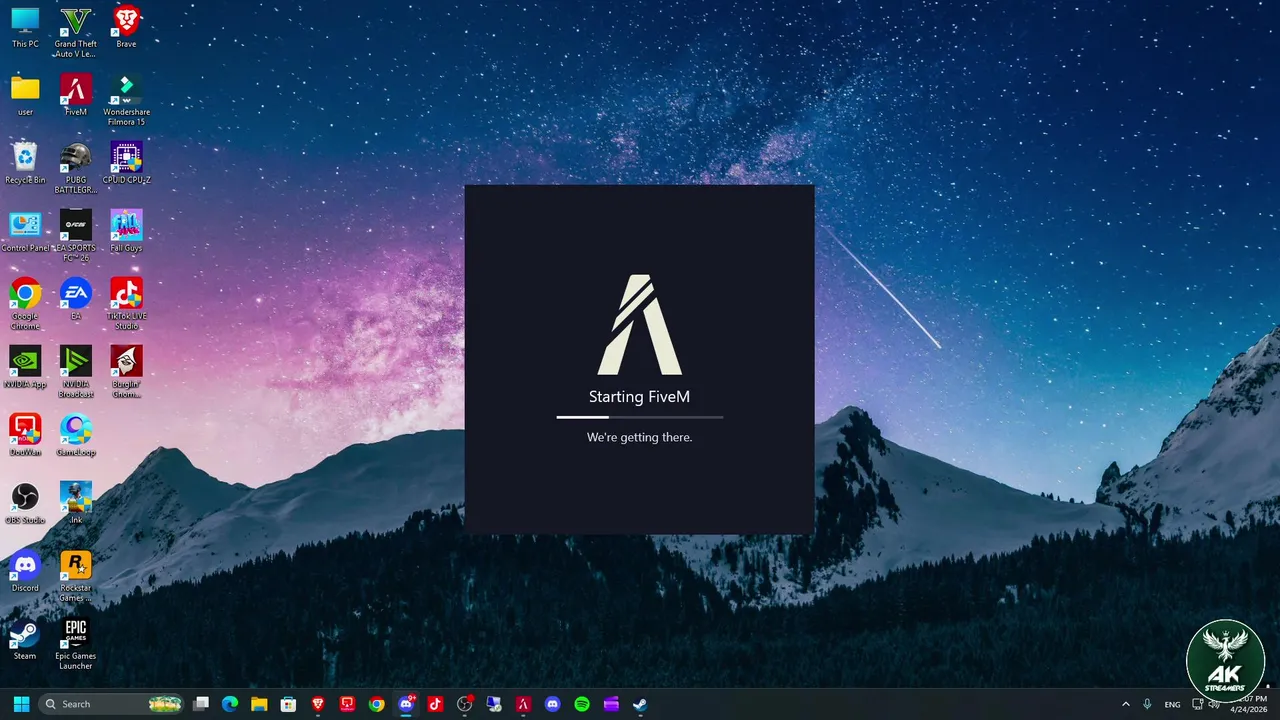Open File Explorer from the taskbar

point(259,704)
